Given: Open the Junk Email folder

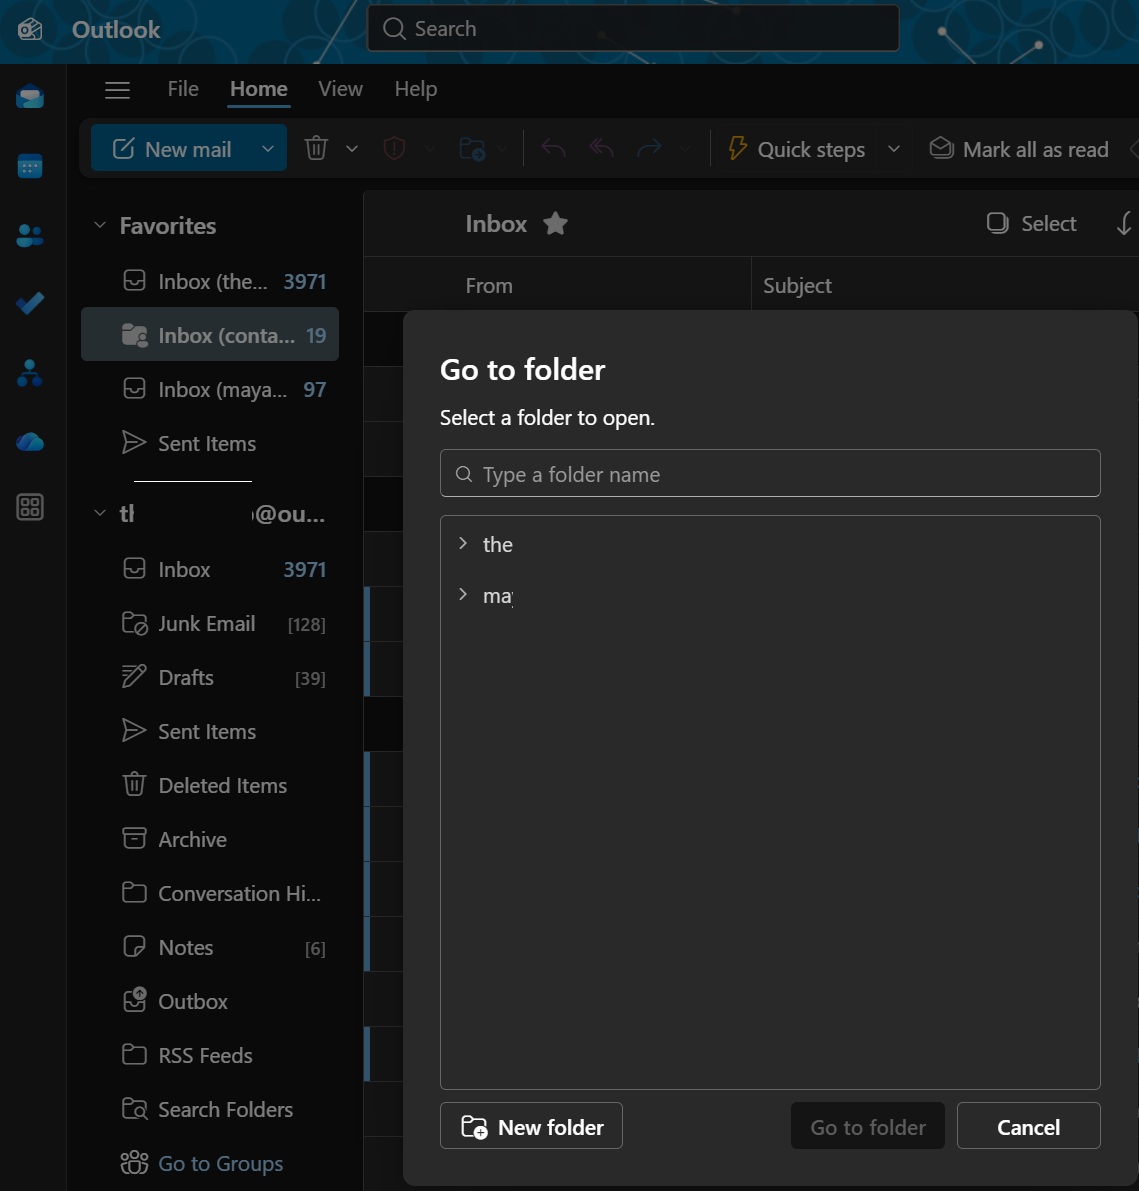Looking at the screenshot, I should click(x=210, y=624).
